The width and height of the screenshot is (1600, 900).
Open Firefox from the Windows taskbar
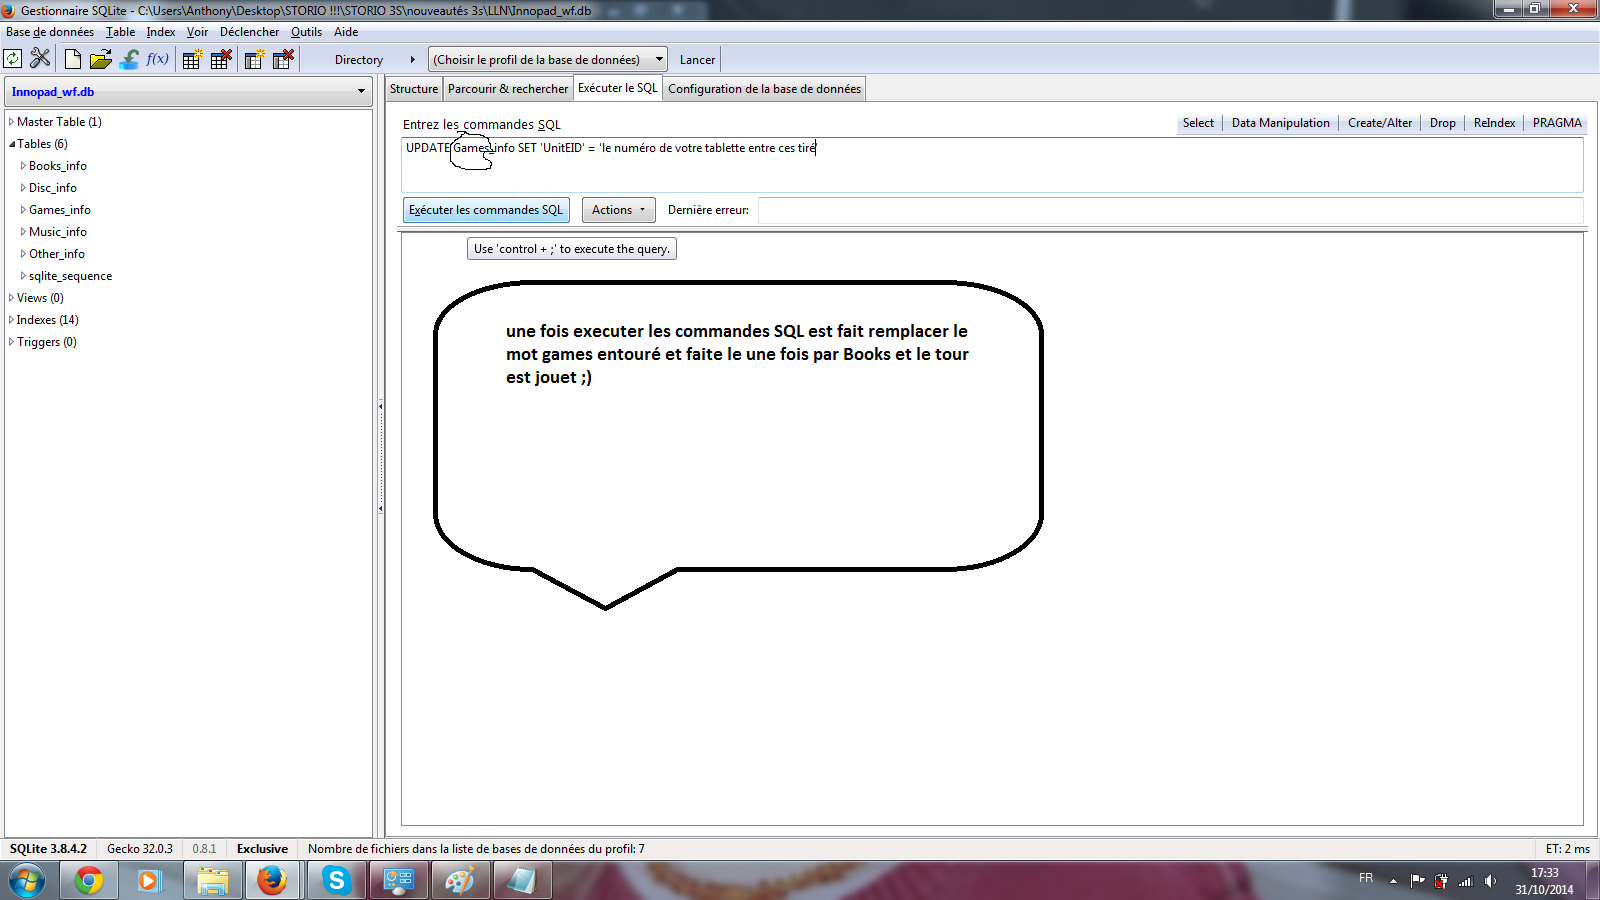point(272,880)
